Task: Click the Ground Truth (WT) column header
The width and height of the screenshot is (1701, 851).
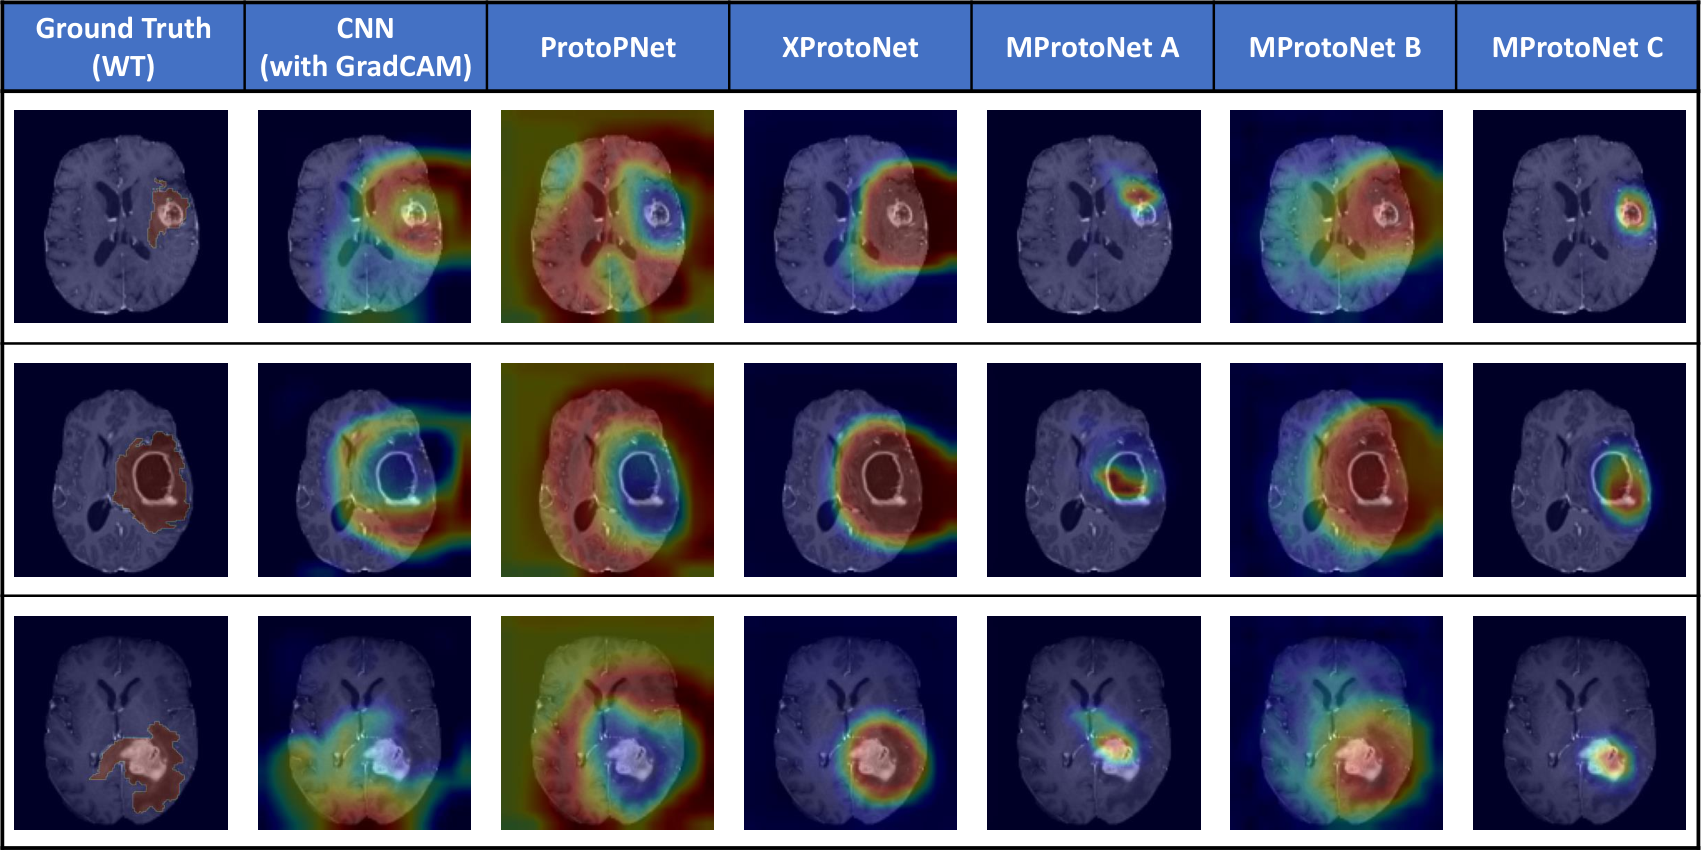Action: 124,47
